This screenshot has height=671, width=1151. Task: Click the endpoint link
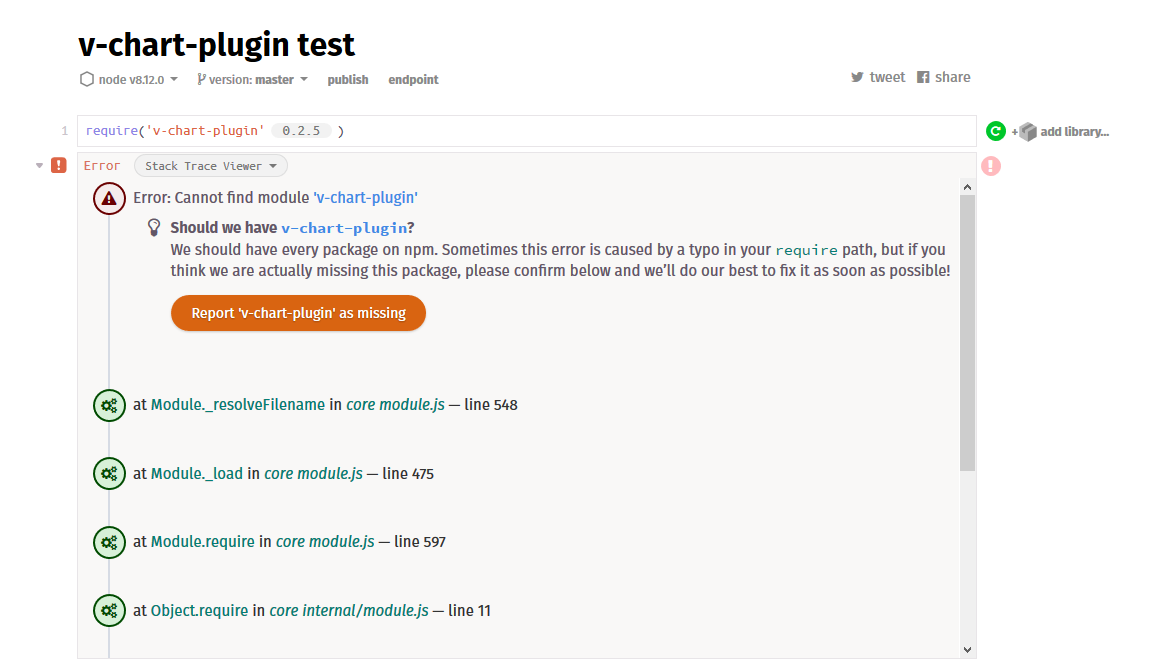(413, 79)
